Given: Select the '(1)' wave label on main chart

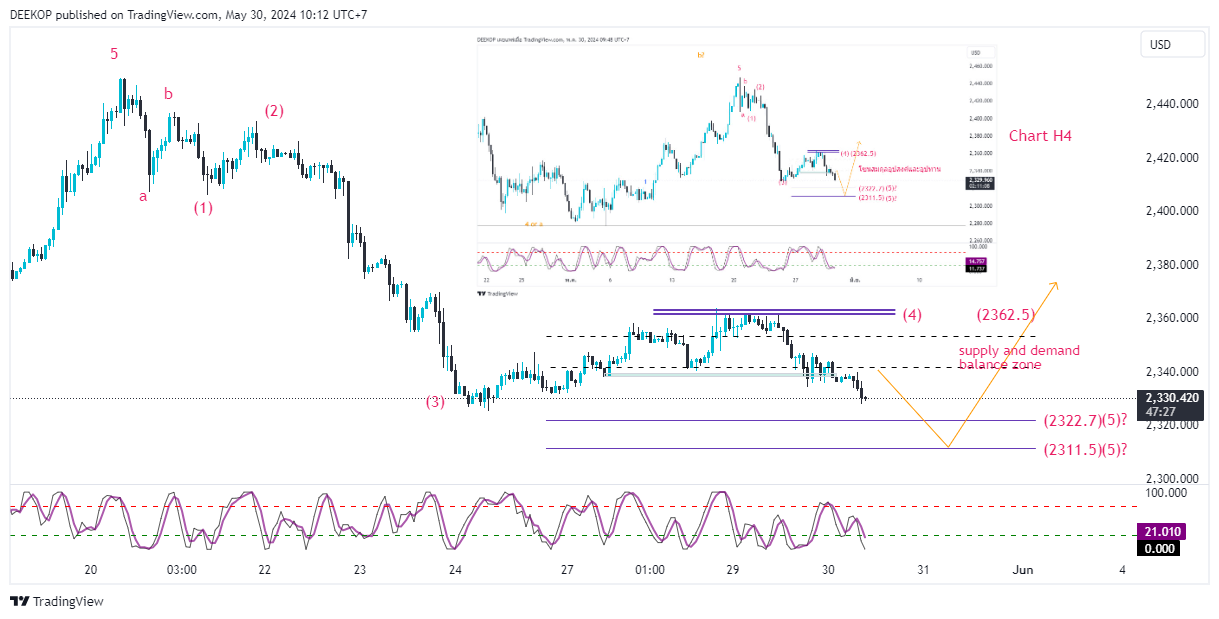Looking at the screenshot, I should 203,208.
